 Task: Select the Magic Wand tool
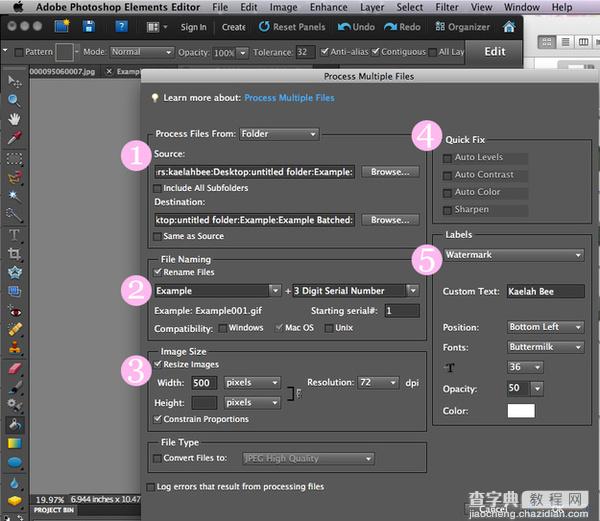coord(15,196)
